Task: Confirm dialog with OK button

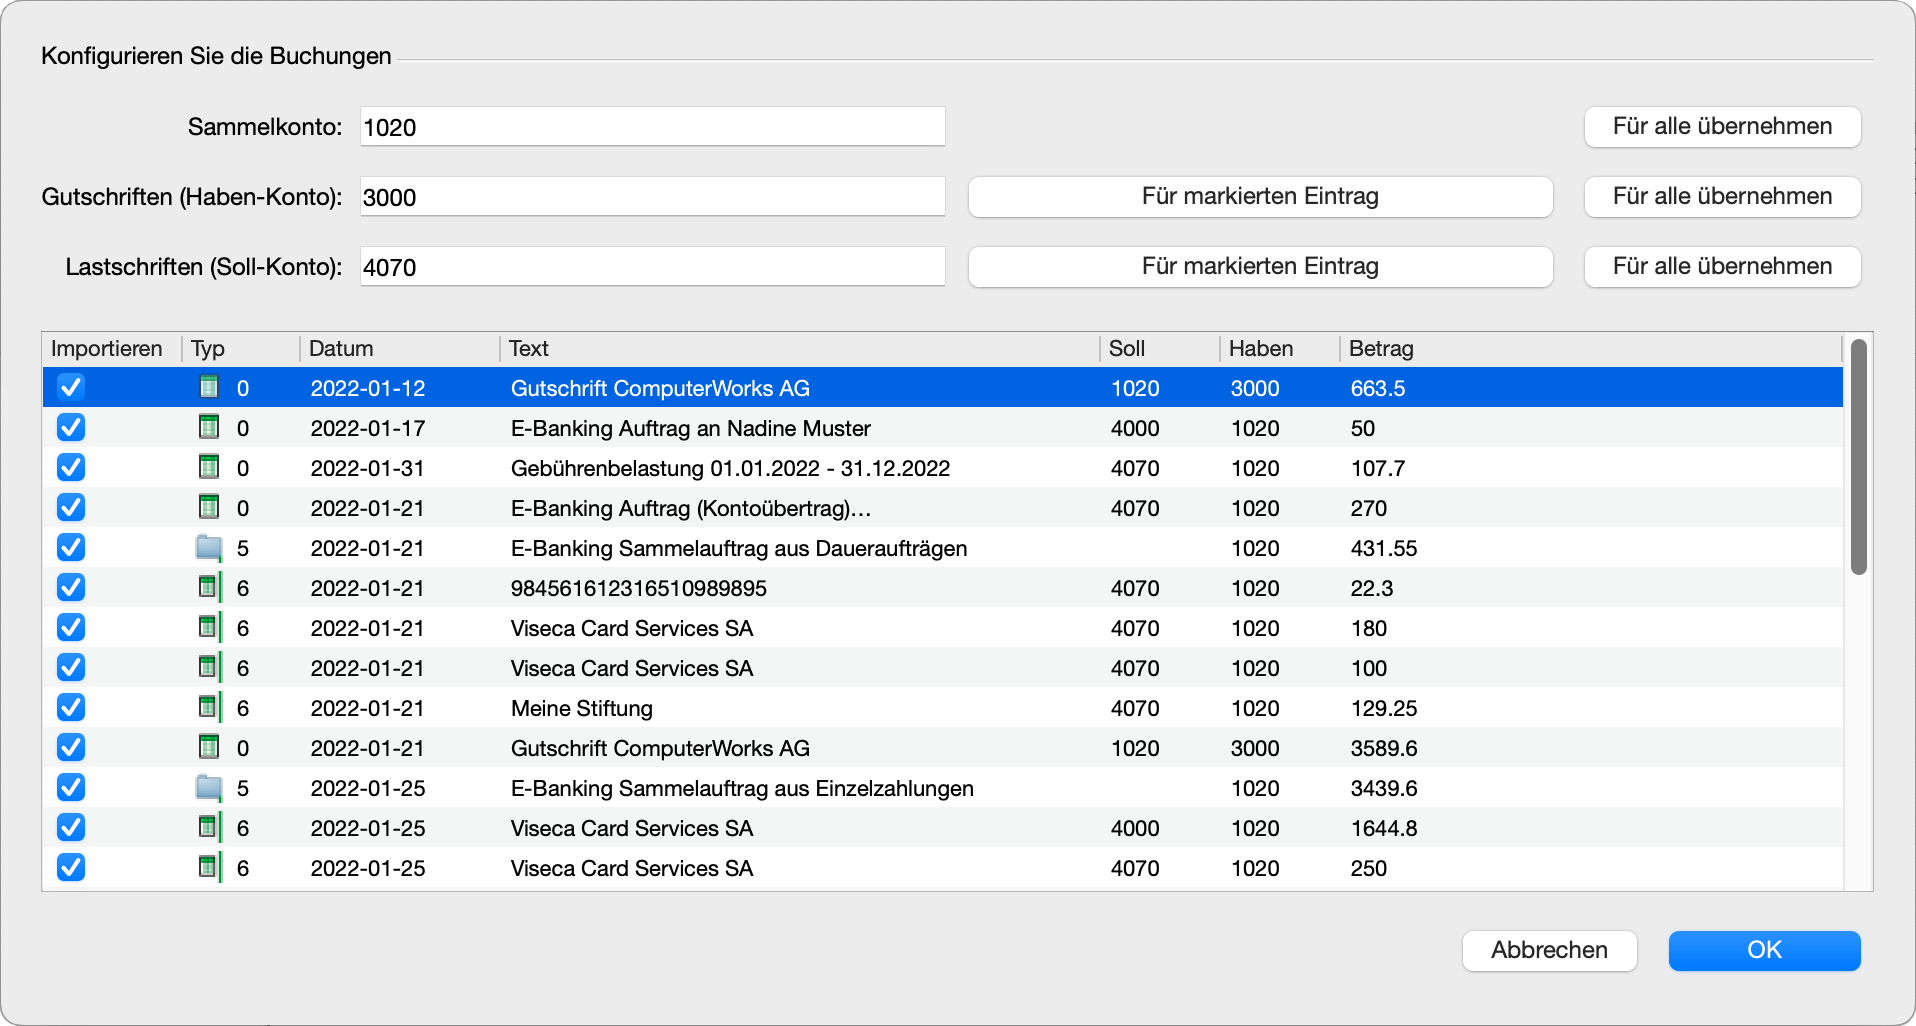Action: pyautogui.click(x=1763, y=950)
